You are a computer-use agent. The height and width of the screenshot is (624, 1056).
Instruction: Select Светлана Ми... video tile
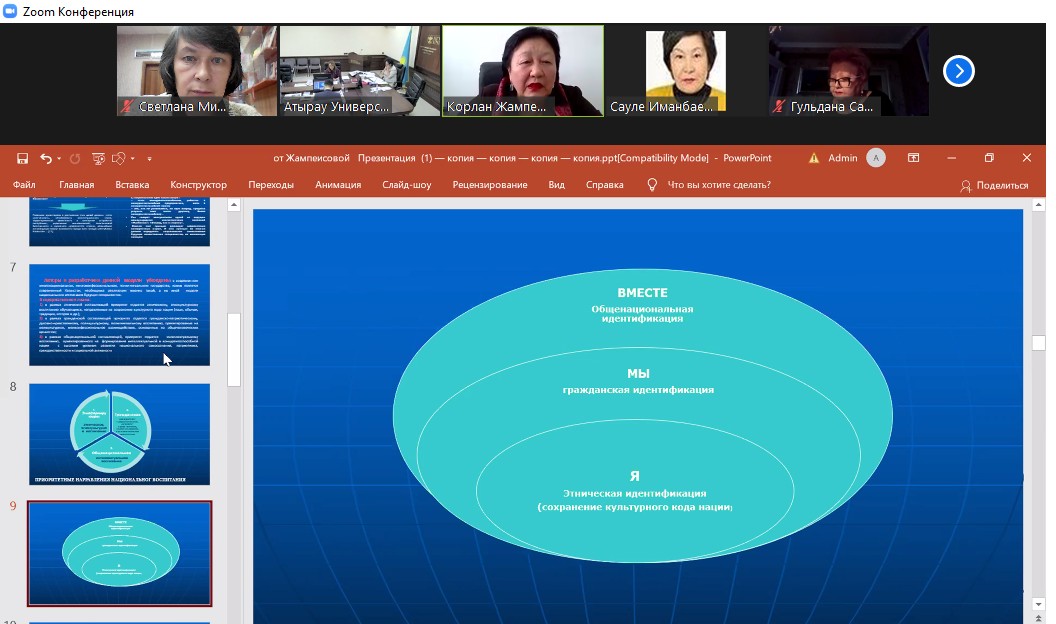click(197, 71)
